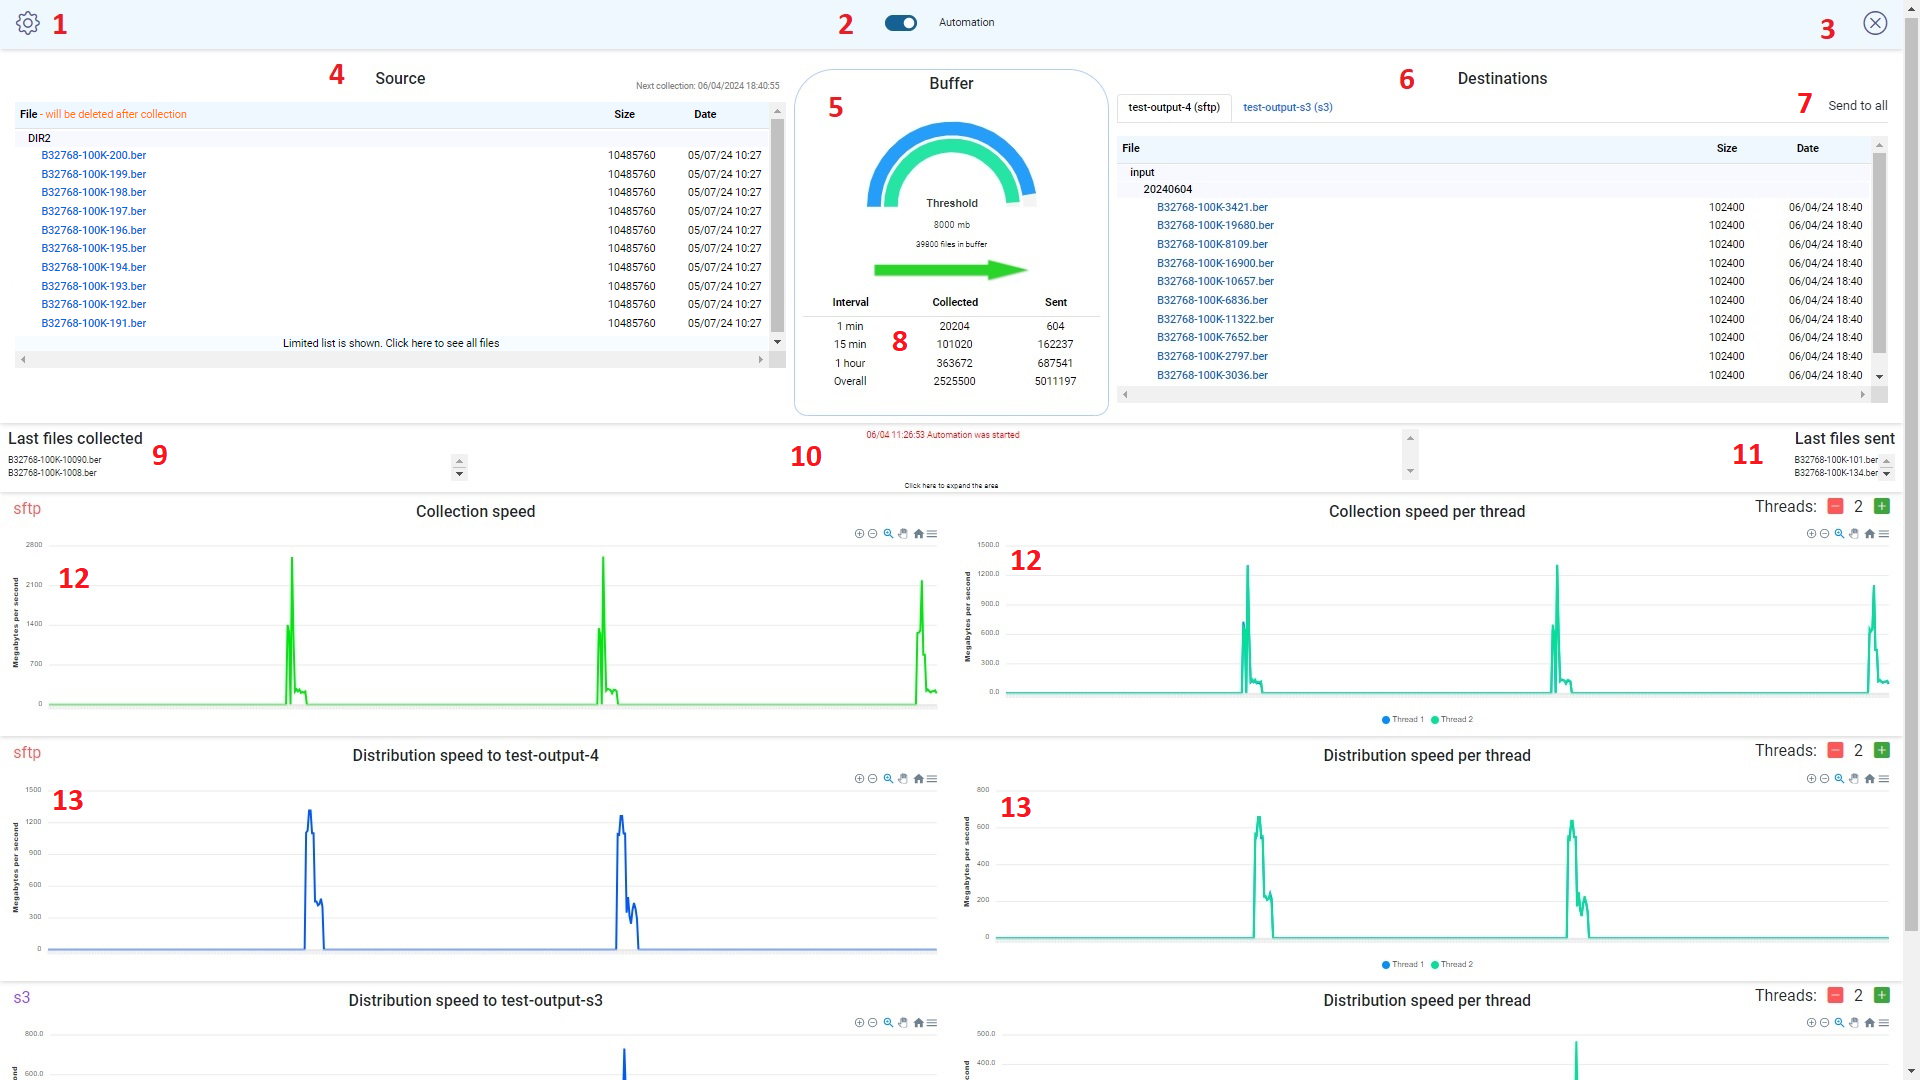The image size is (1920, 1080).
Task: Activate pan hand on Collection speed per thread chart
Action: point(1854,534)
